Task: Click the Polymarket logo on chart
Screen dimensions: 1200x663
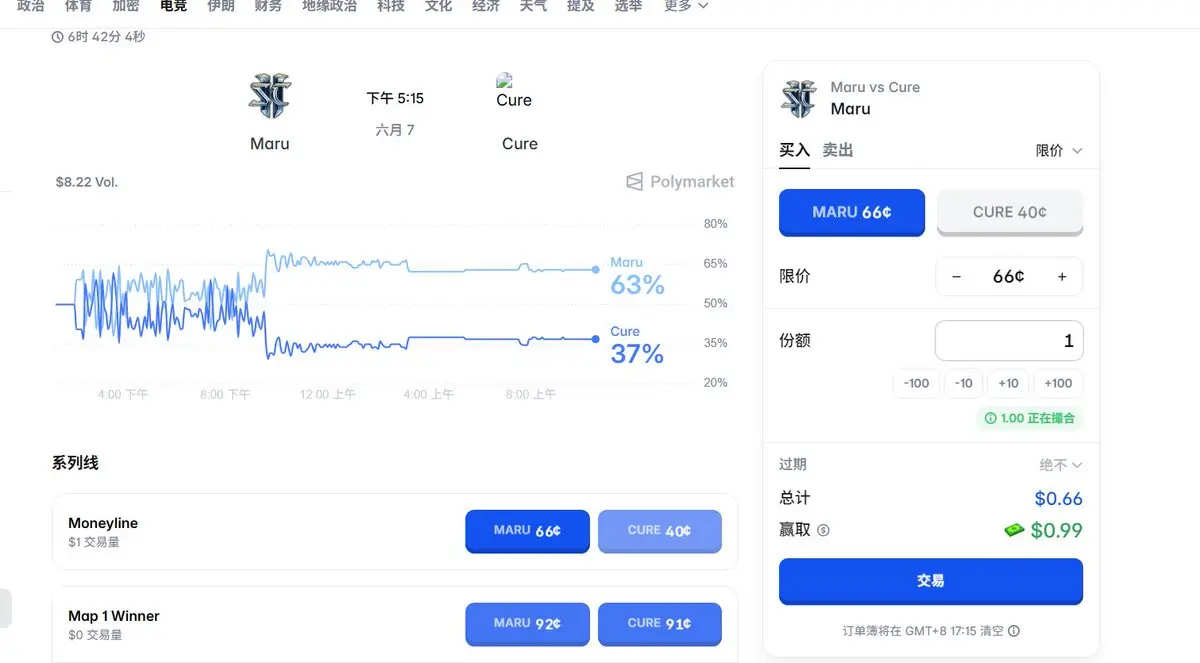Action: click(x=680, y=182)
